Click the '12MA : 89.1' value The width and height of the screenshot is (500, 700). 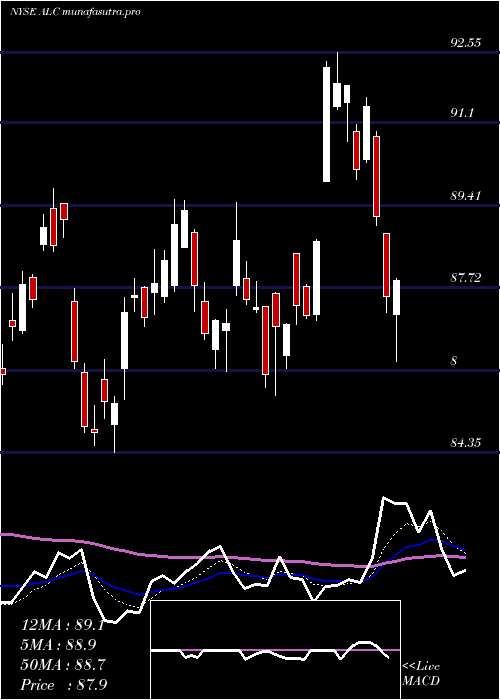pyautogui.click(x=62, y=625)
